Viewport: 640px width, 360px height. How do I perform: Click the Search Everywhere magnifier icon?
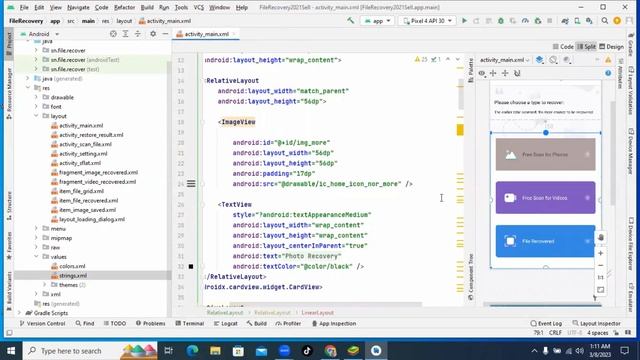click(605, 21)
